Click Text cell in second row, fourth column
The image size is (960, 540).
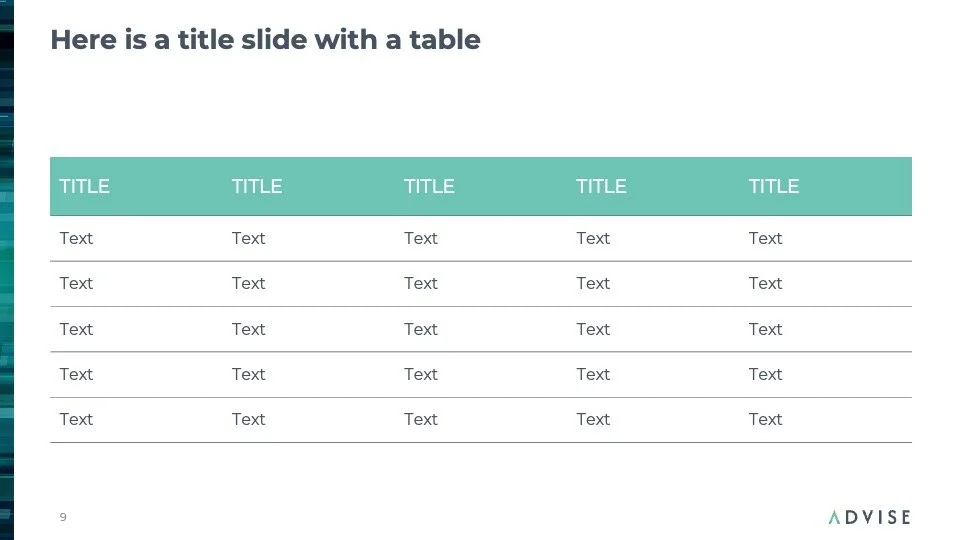pos(593,283)
